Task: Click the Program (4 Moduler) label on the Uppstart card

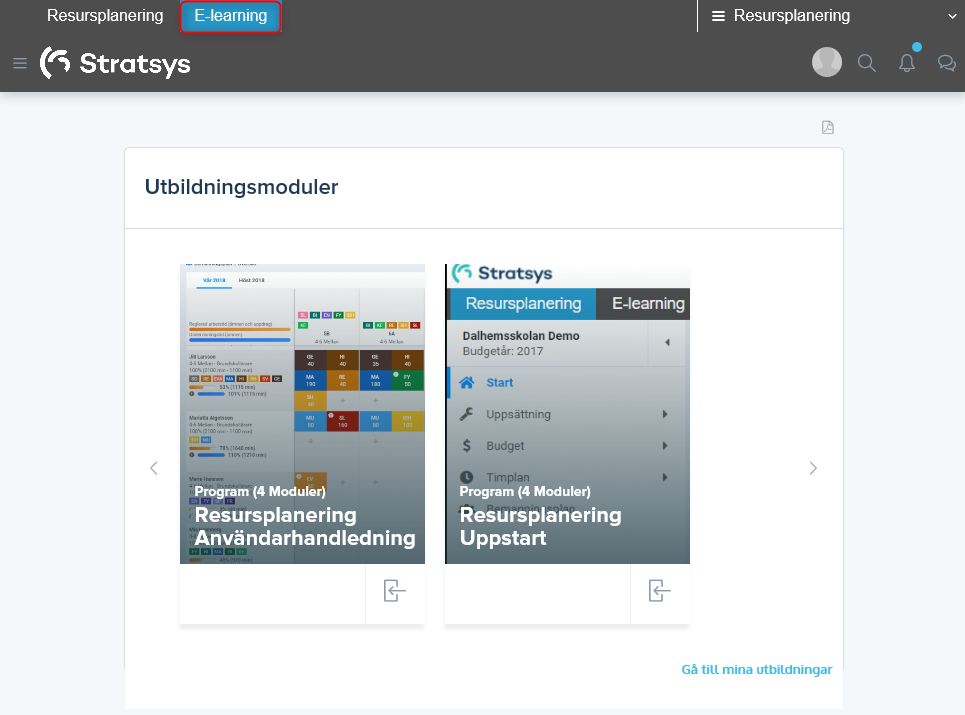Action: tap(525, 491)
